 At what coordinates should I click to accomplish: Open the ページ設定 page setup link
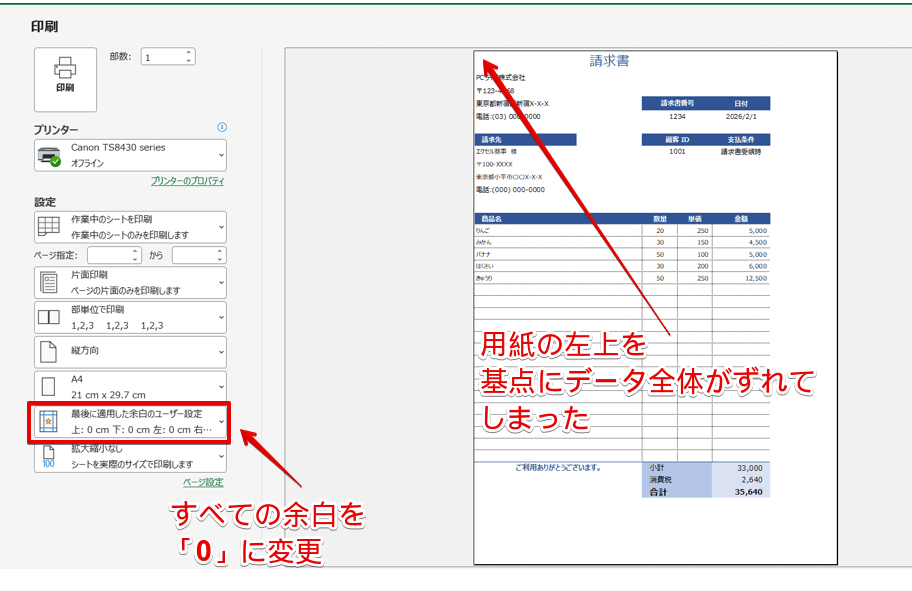coord(201,484)
